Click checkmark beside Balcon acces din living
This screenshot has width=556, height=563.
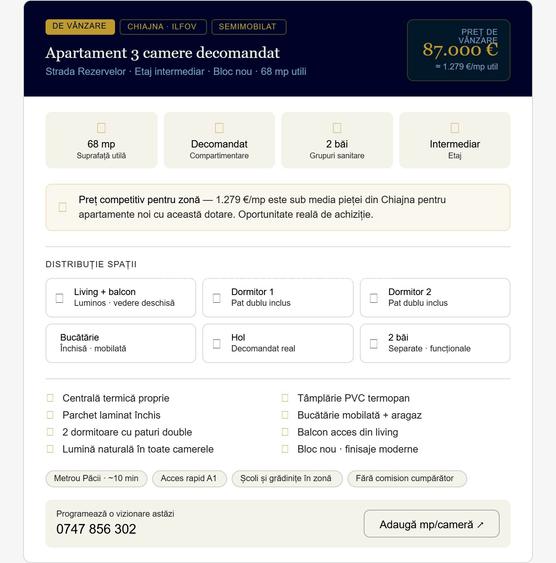pyautogui.click(x=285, y=432)
